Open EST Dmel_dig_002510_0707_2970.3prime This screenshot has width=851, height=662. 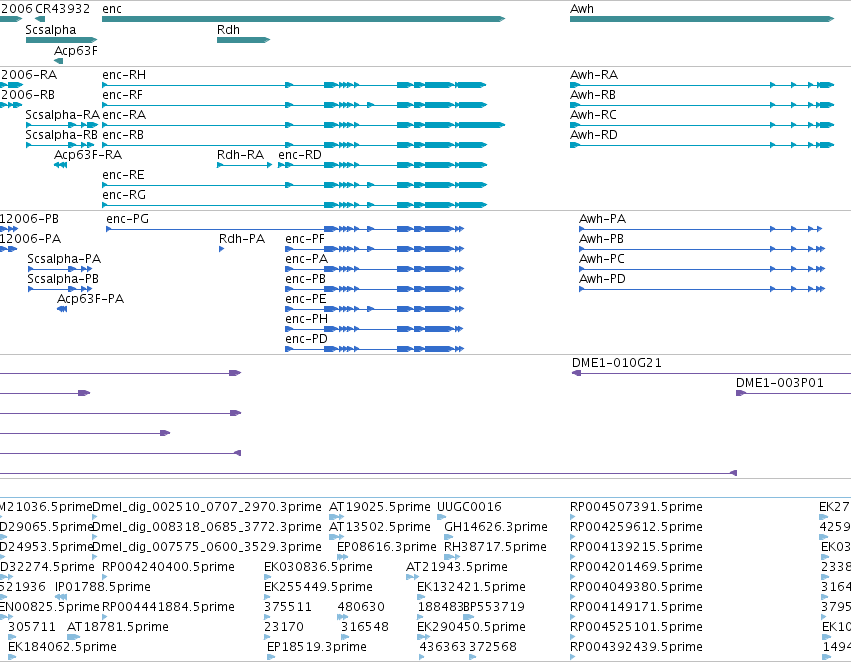point(207,507)
